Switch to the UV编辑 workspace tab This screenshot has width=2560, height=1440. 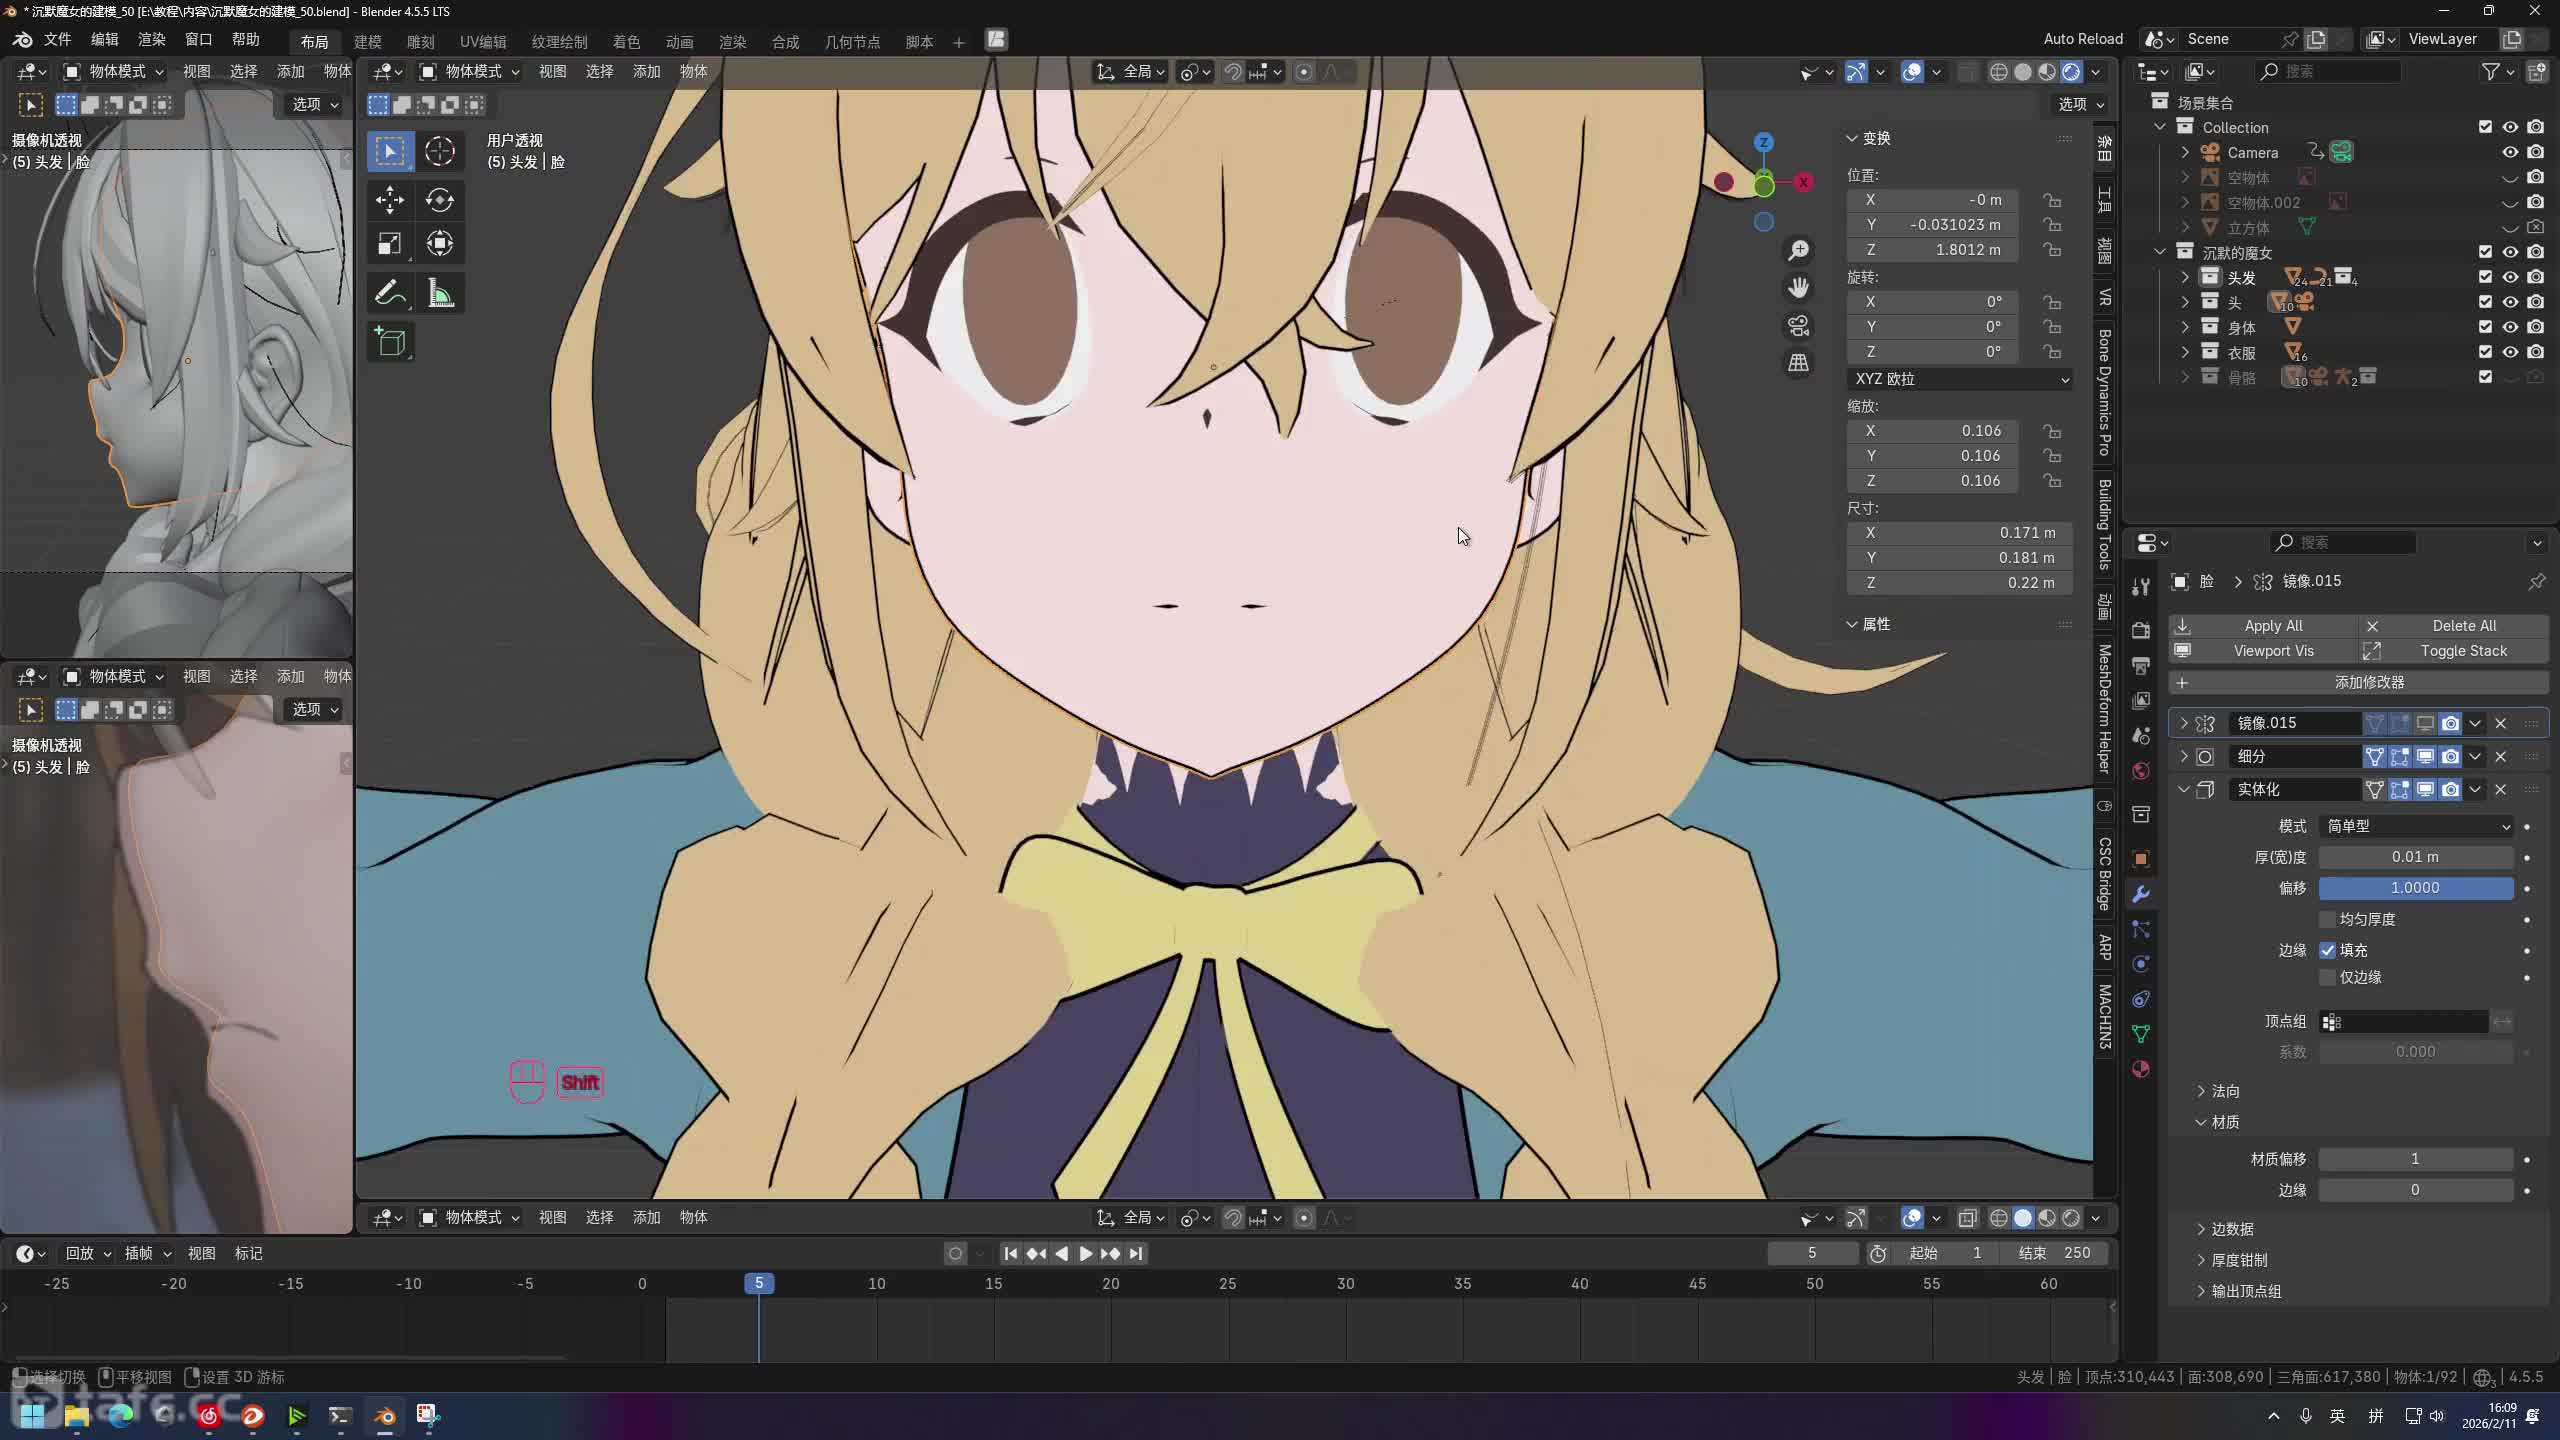pyautogui.click(x=482, y=41)
